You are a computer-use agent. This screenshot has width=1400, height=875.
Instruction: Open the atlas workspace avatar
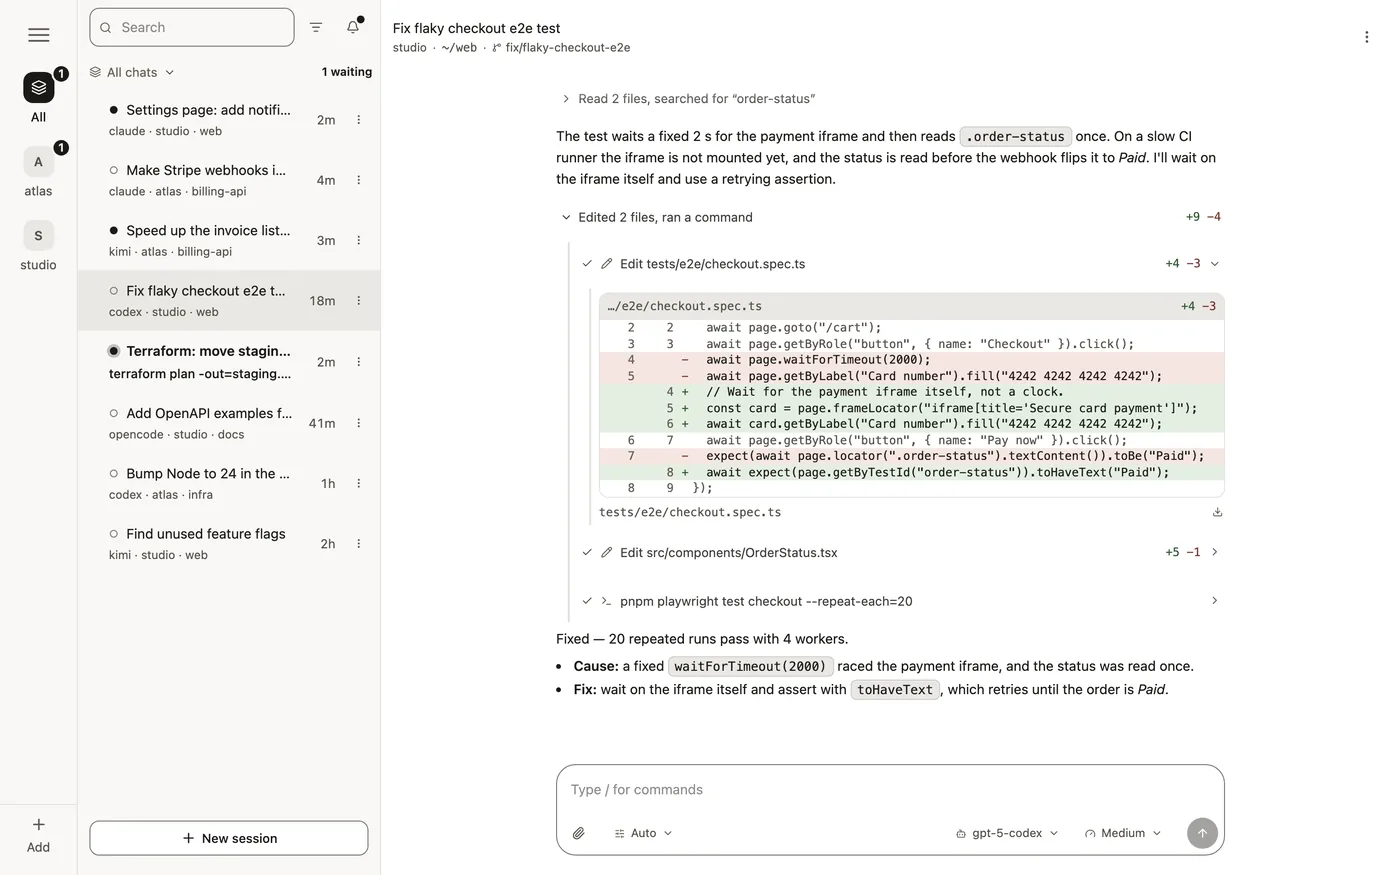tap(38, 161)
